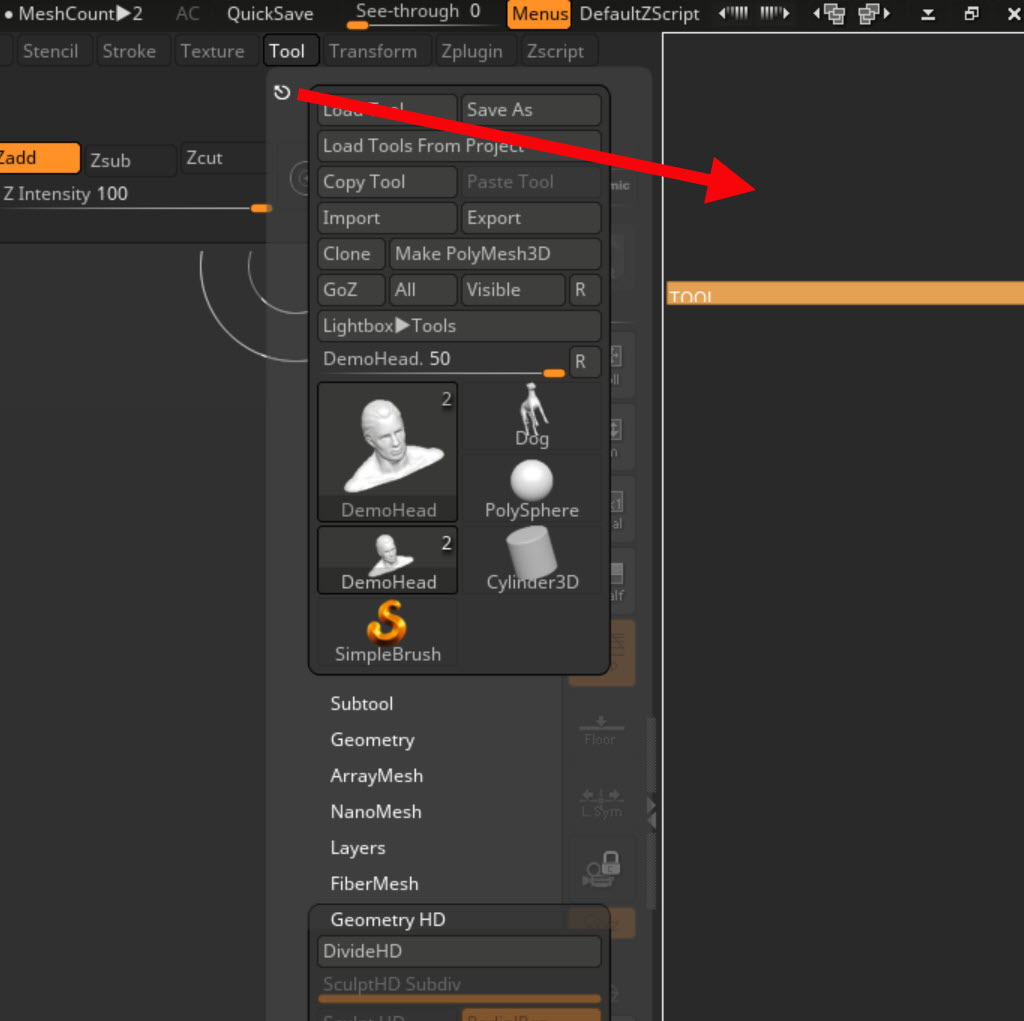Click the load next user interface icon

click(874, 13)
